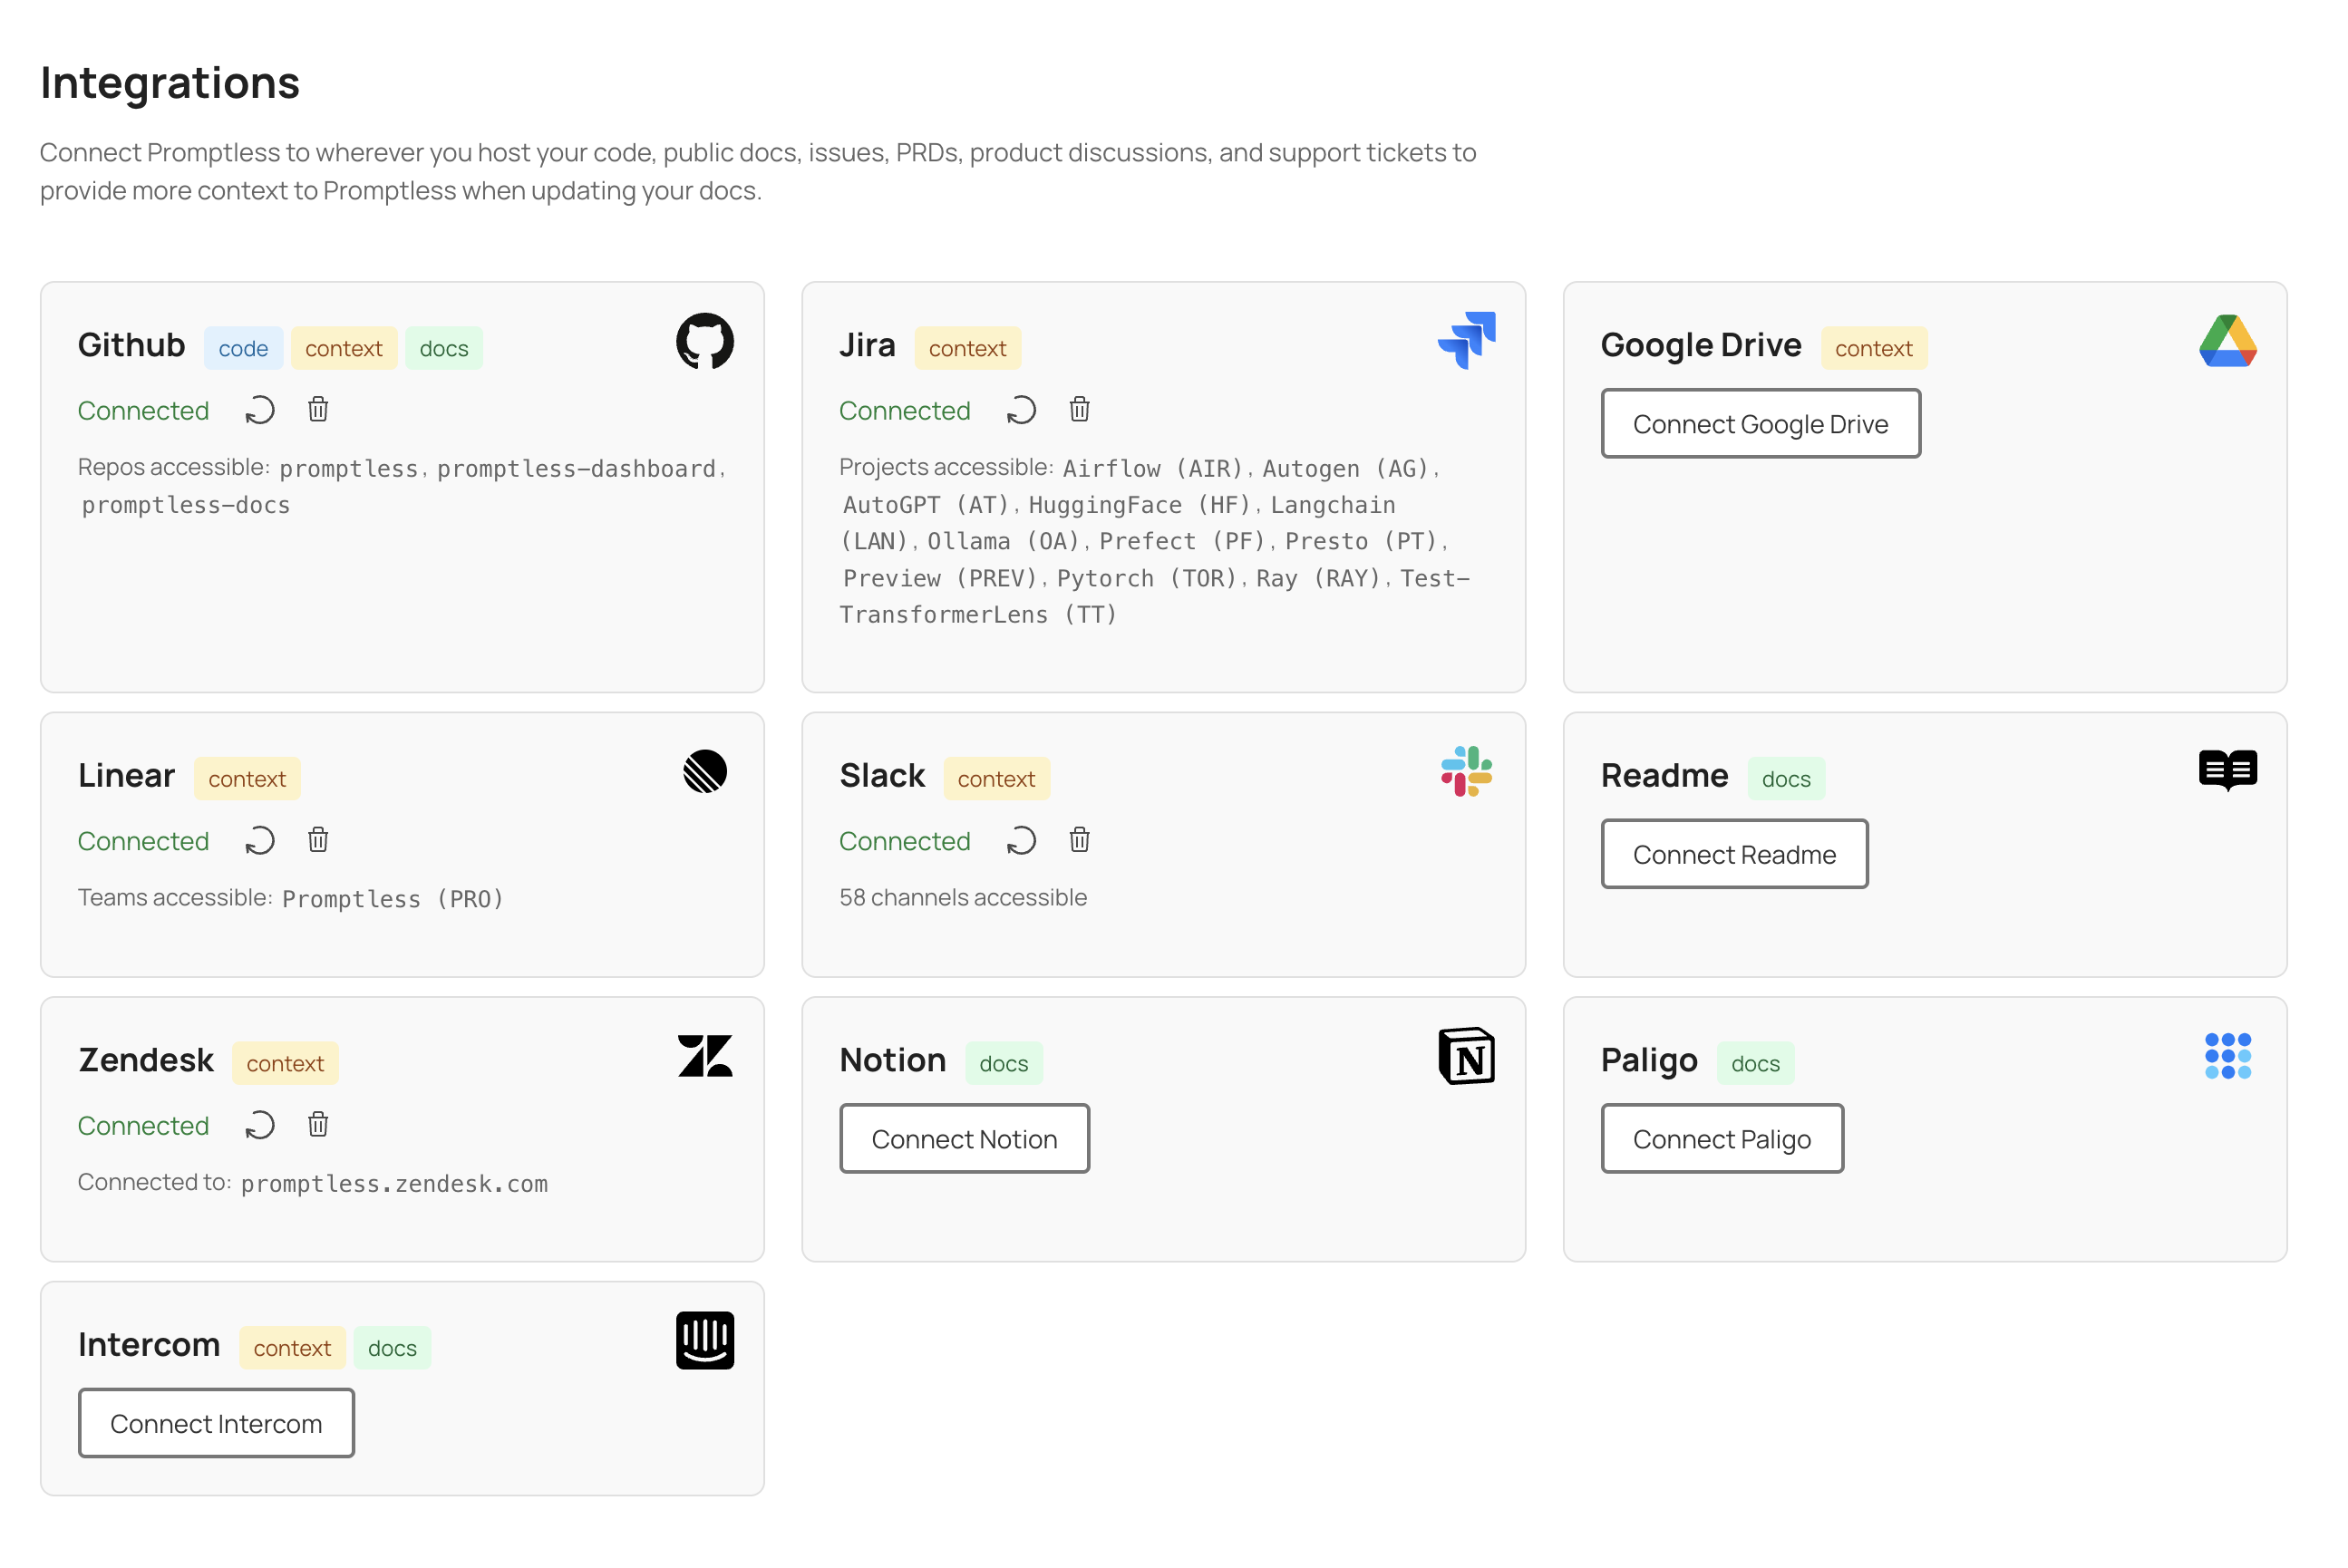The height and width of the screenshot is (1568, 2348).
Task: Refresh the Slack connection
Action: pyautogui.click(x=1021, y=841)
